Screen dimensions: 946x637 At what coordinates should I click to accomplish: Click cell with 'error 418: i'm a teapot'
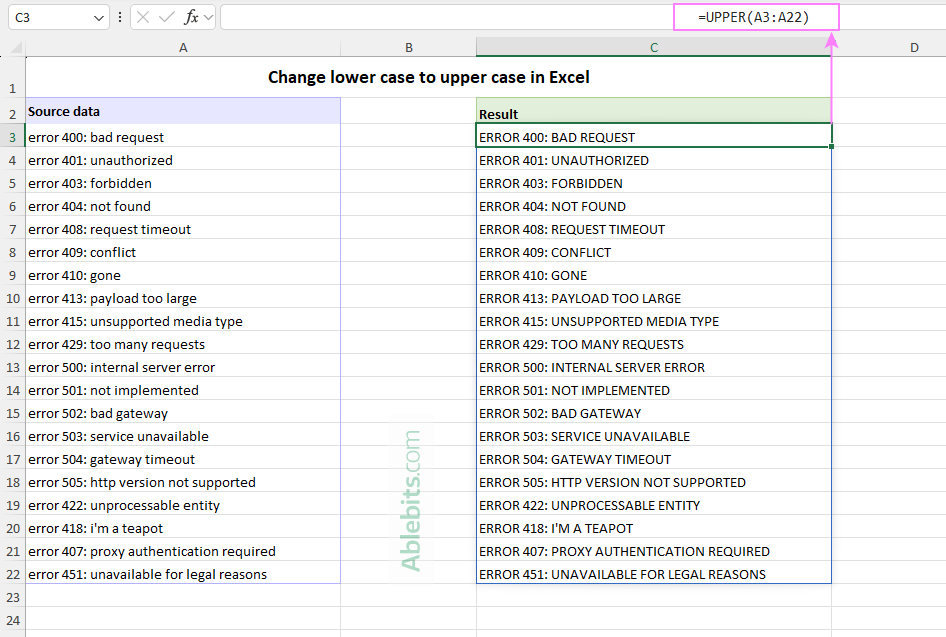(183, 527)
